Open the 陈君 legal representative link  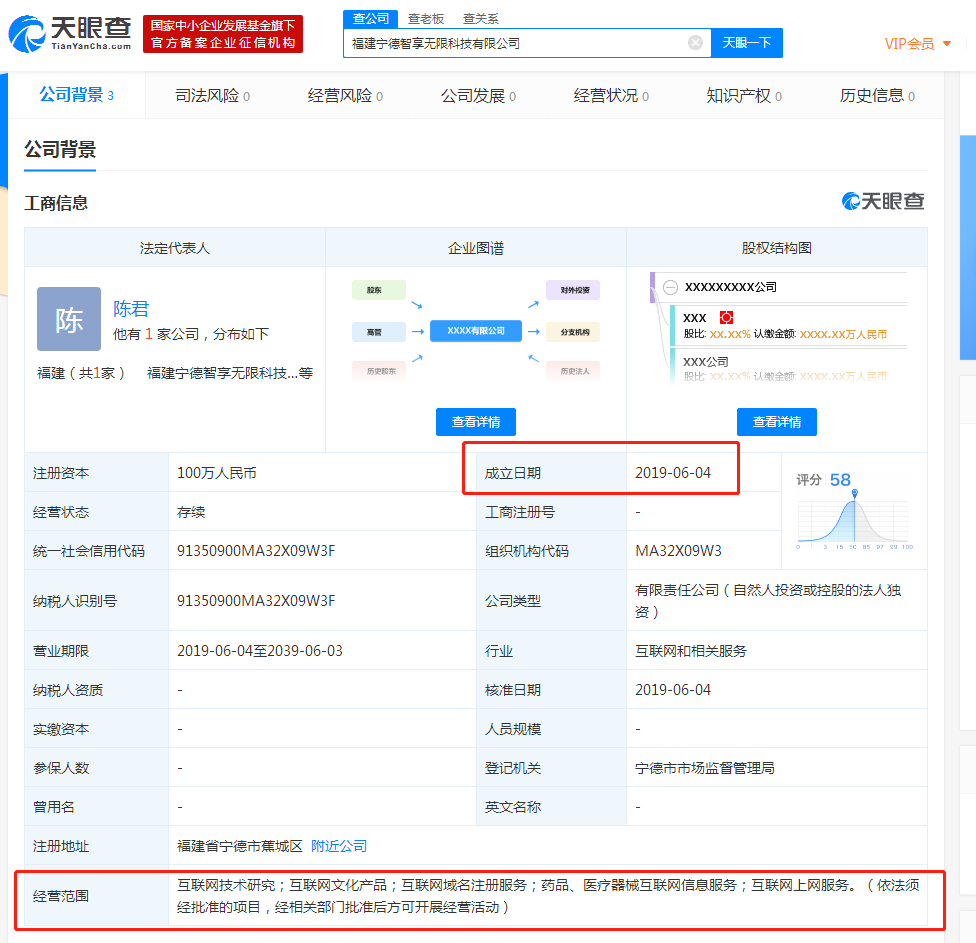(x=131, y=309)
